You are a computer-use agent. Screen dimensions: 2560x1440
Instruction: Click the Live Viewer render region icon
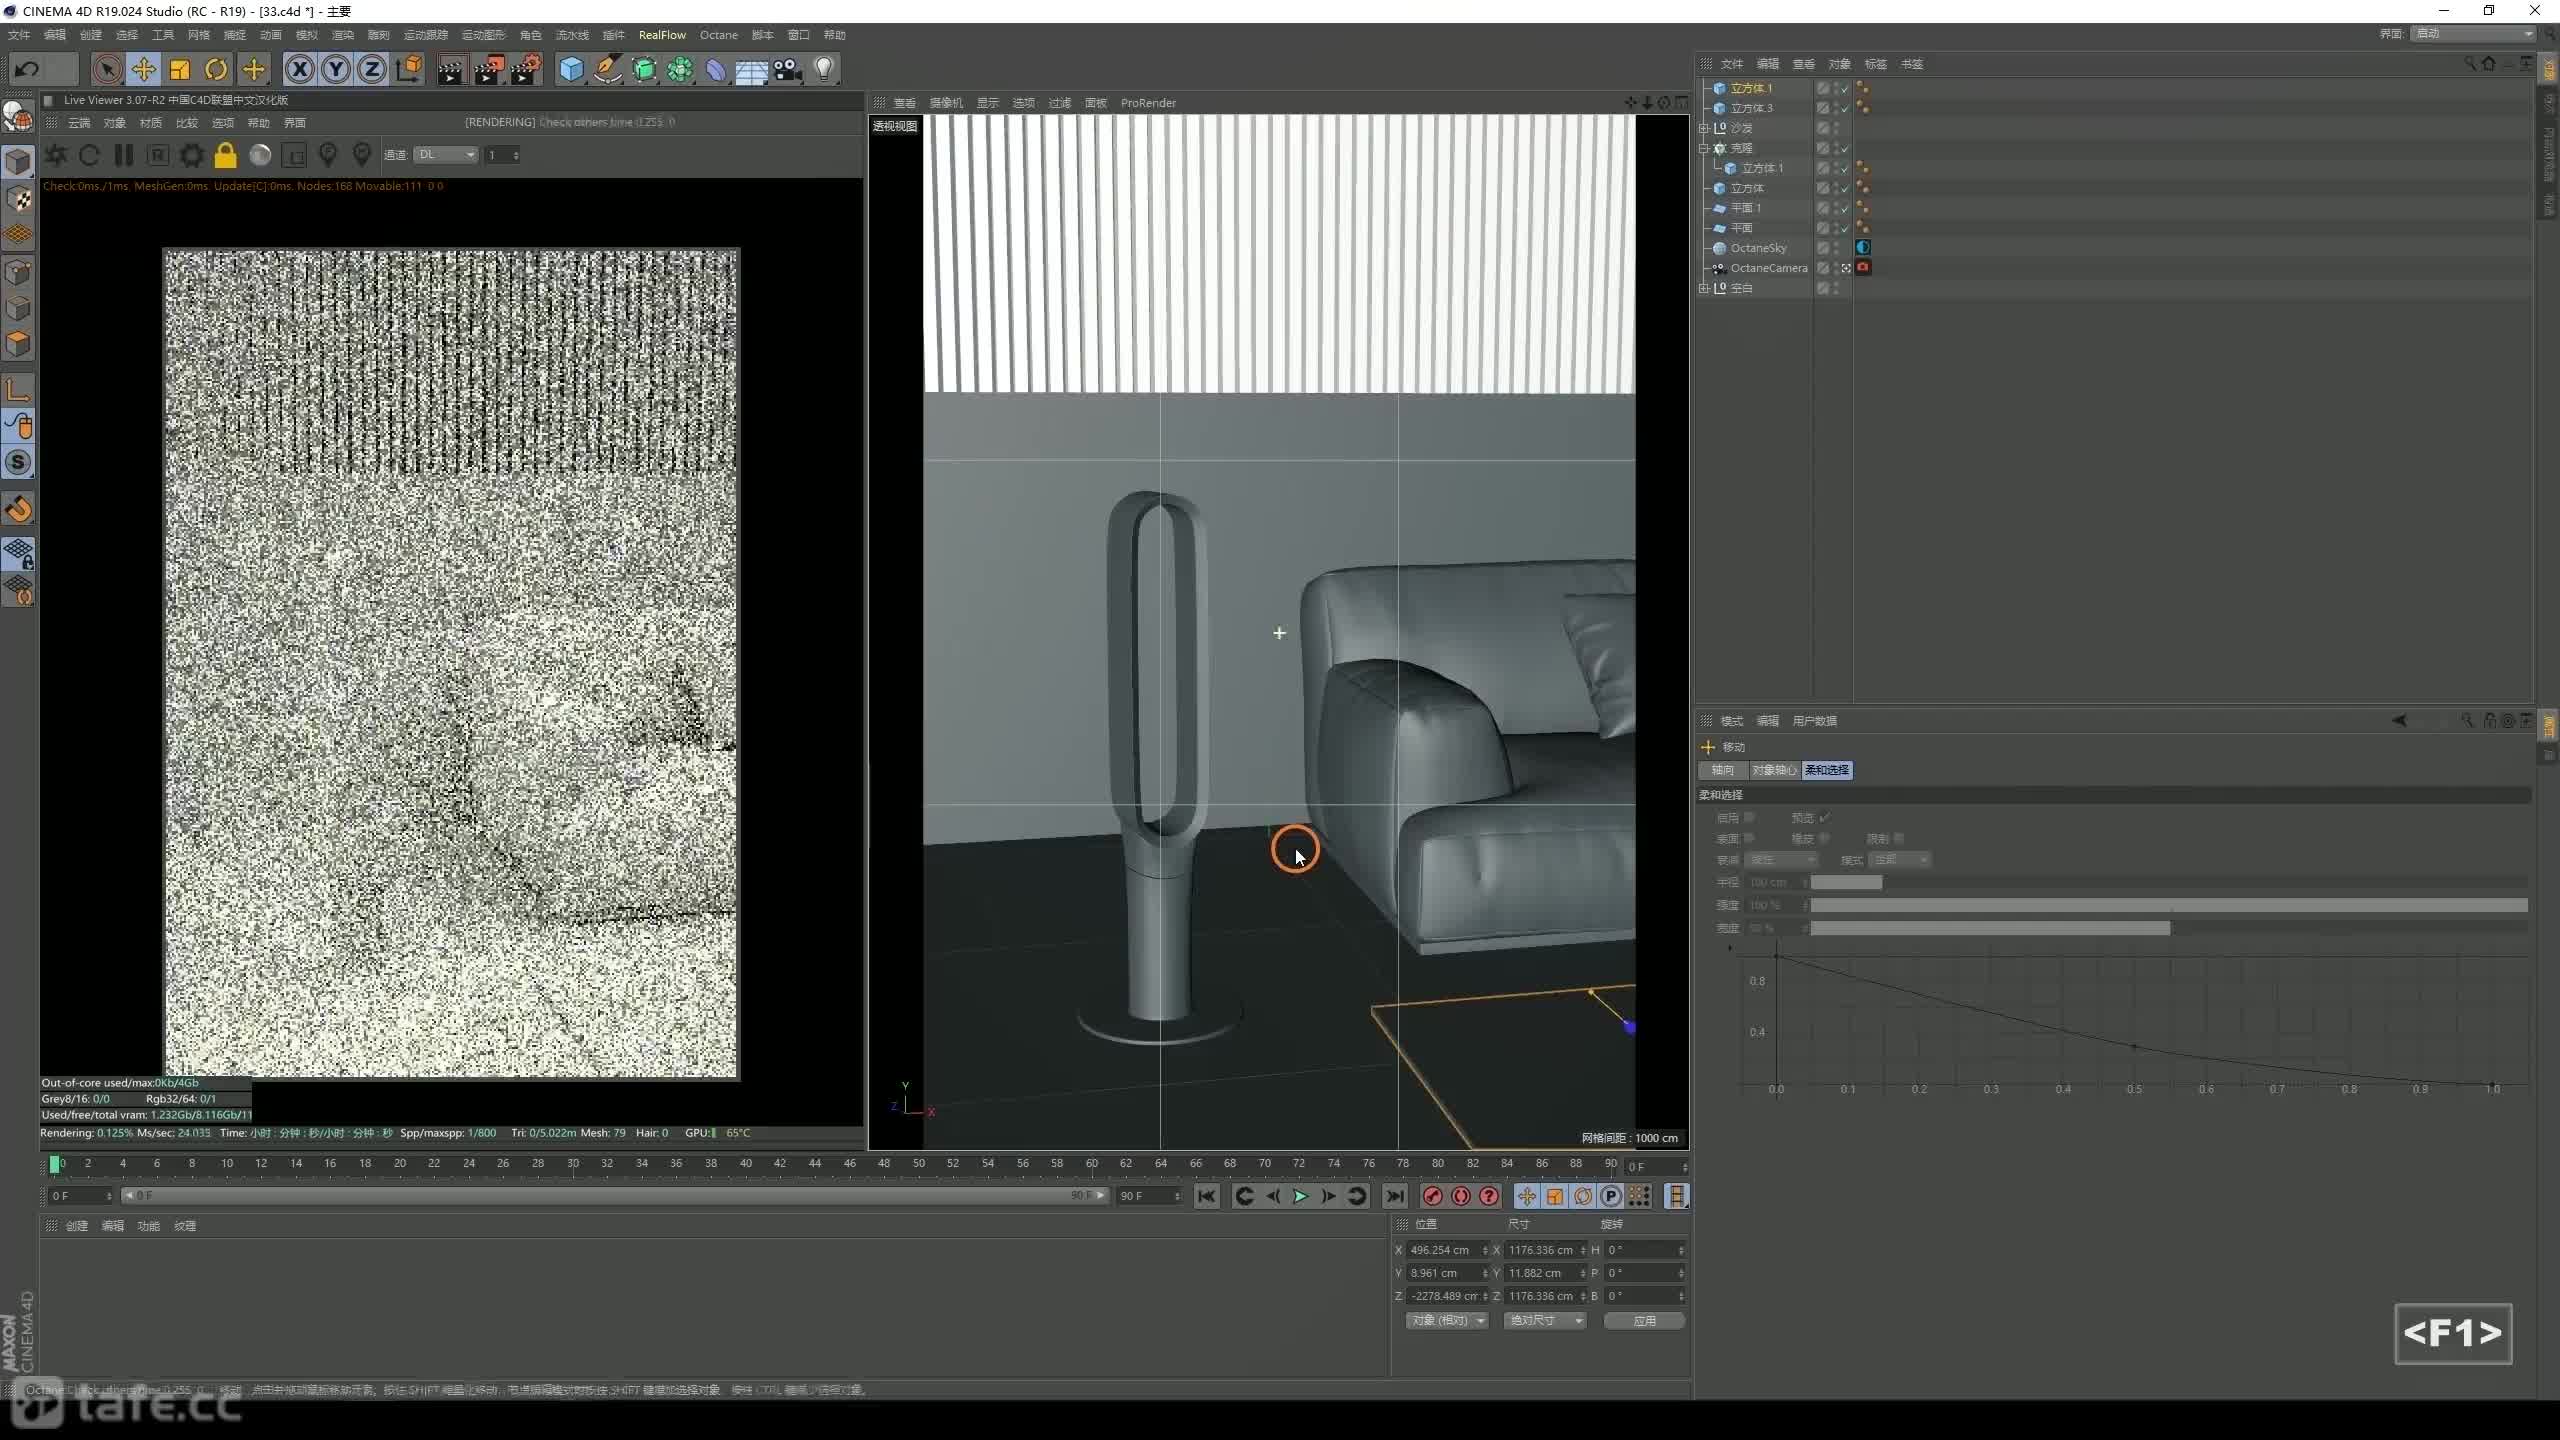(x=294, y=155)
